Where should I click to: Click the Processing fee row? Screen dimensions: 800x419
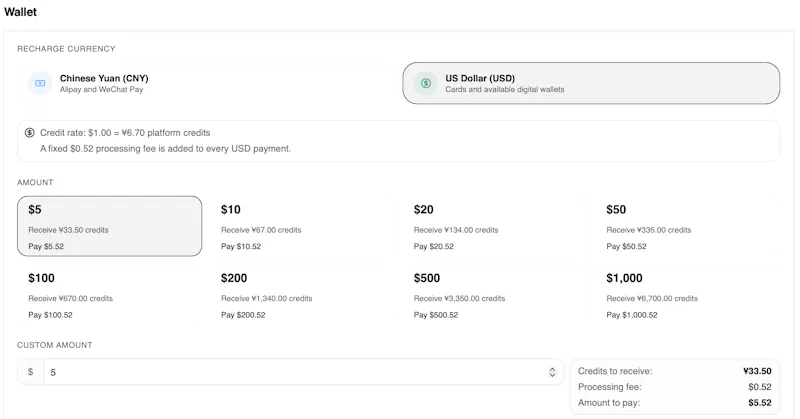pyautogui.click(x=674, y=387)
